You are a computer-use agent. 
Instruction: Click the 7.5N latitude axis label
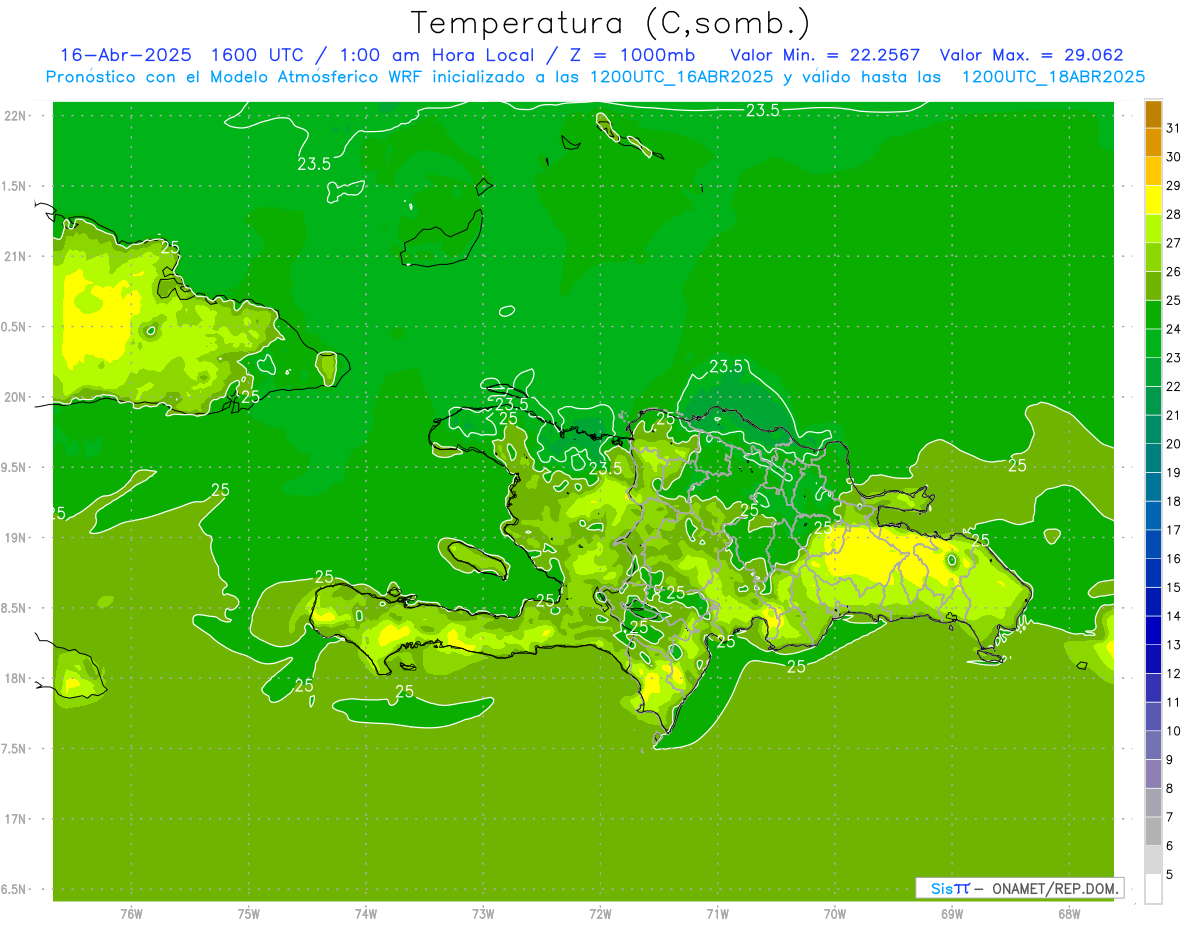click(x=15, y=749)
